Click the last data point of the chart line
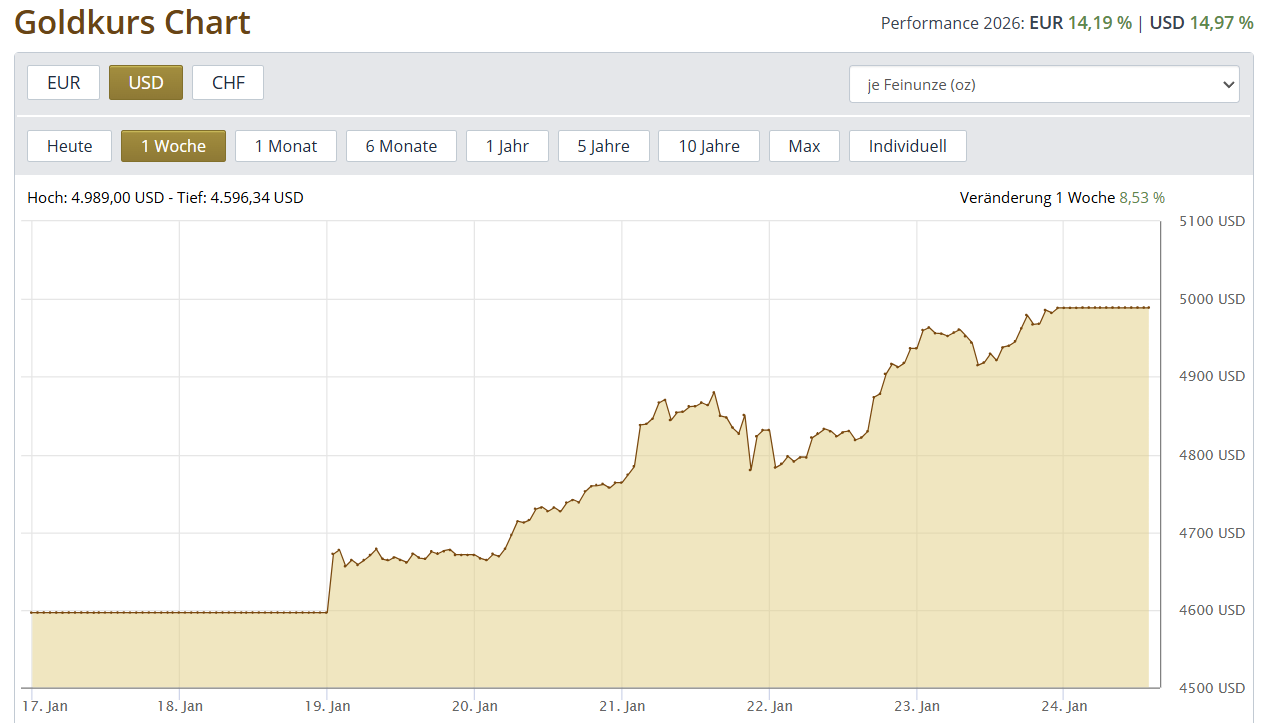 [1148, 307]
